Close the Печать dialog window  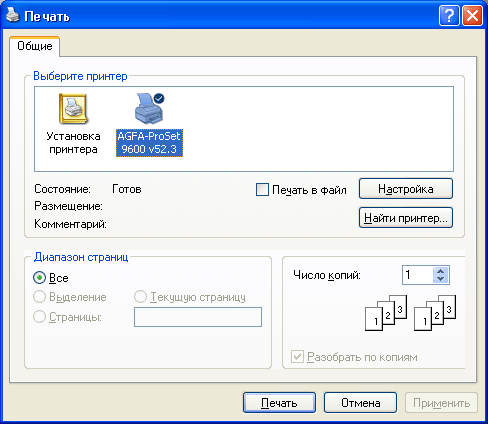tap(472, 15)
